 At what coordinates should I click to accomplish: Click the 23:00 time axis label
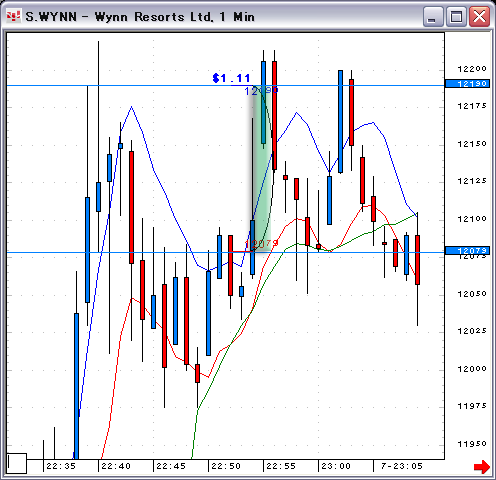coord(336,466)
